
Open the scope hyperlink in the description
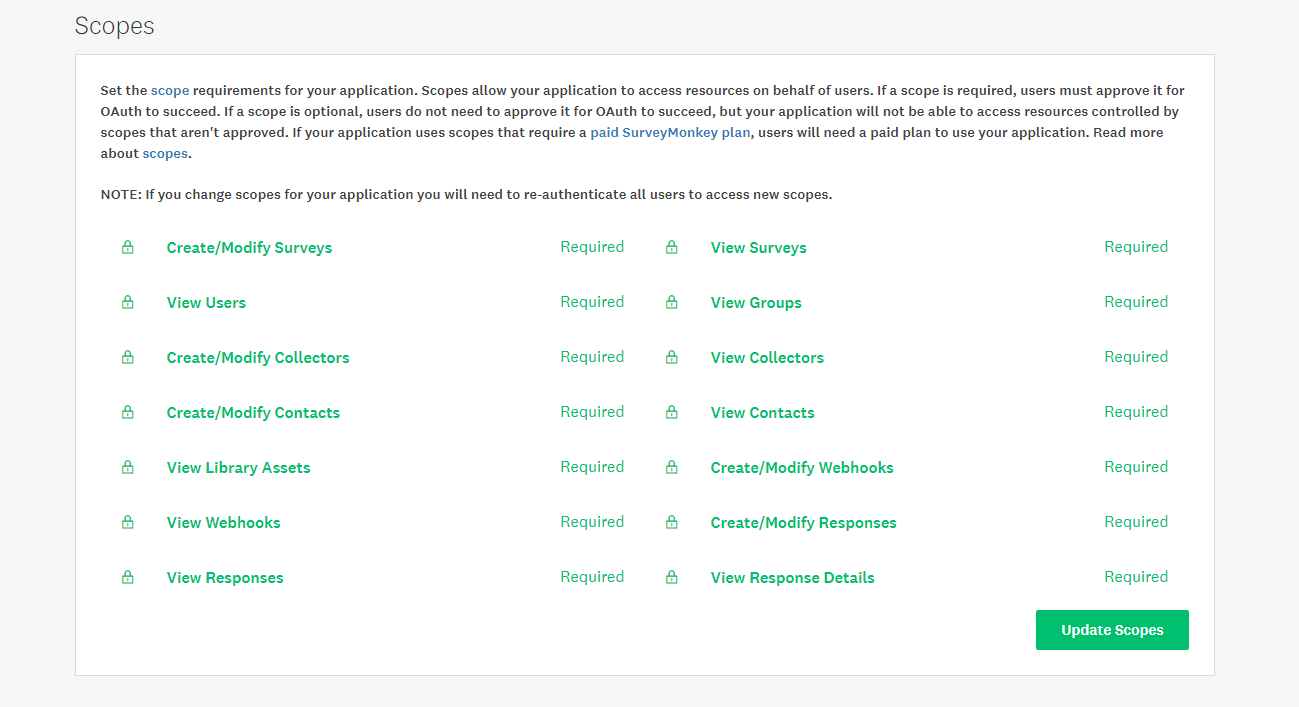tap(170, 90)
